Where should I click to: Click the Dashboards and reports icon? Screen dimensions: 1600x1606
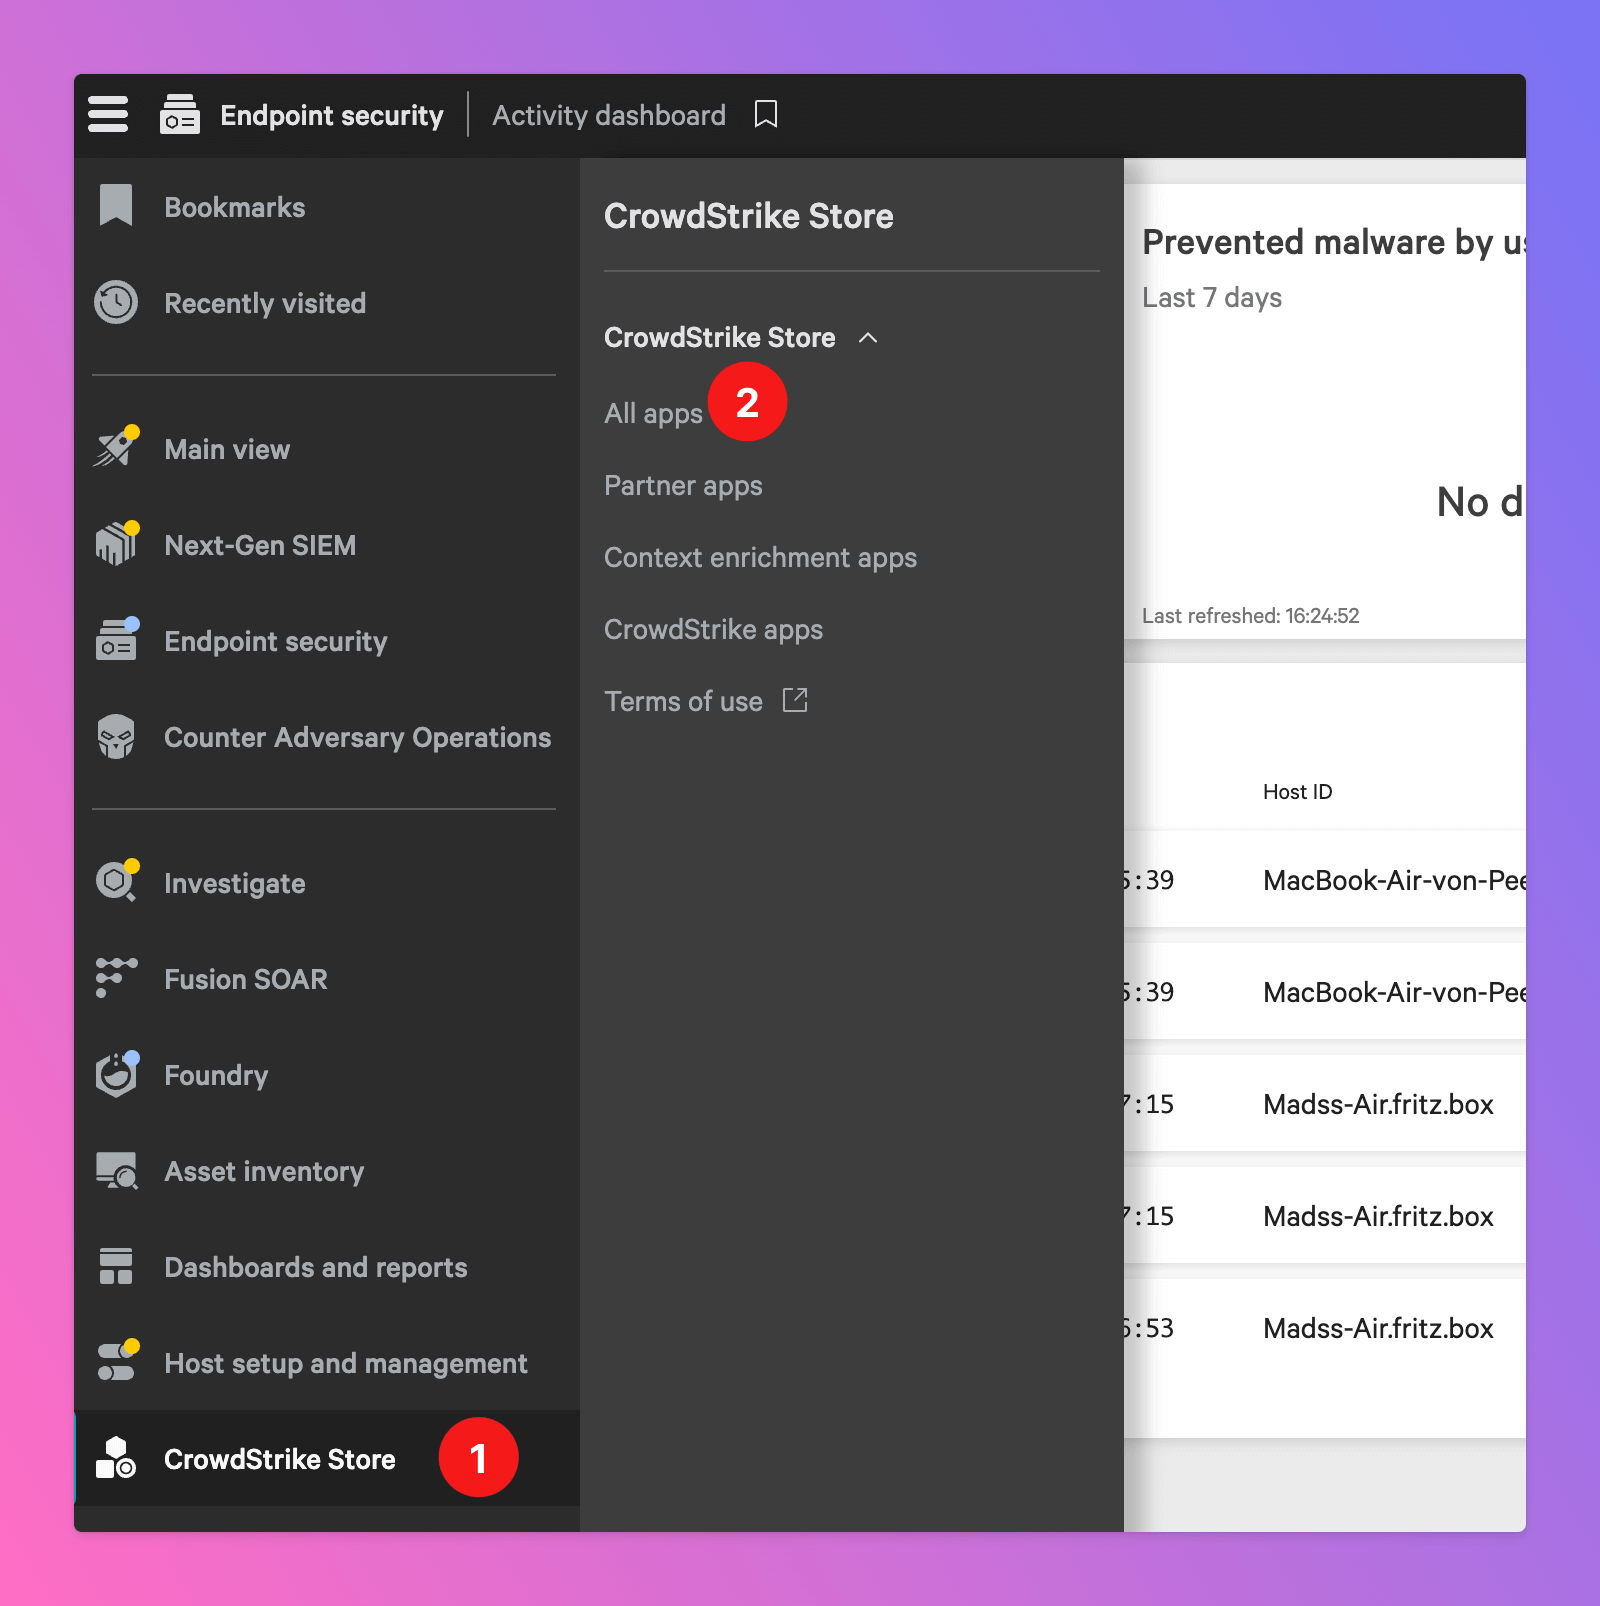tap(116, 1266)
